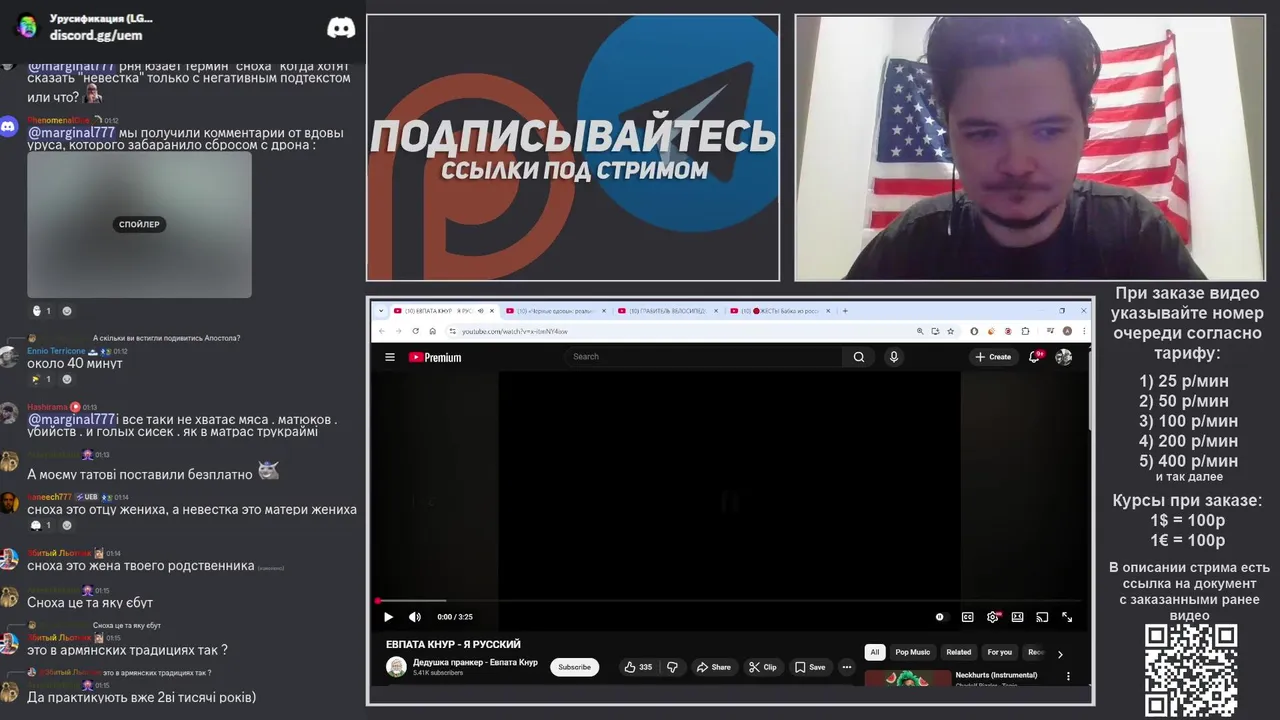Play the YouTube video
Image resolution: width=1280 pixels, height=720 pixels.
[x=389, y=617]
